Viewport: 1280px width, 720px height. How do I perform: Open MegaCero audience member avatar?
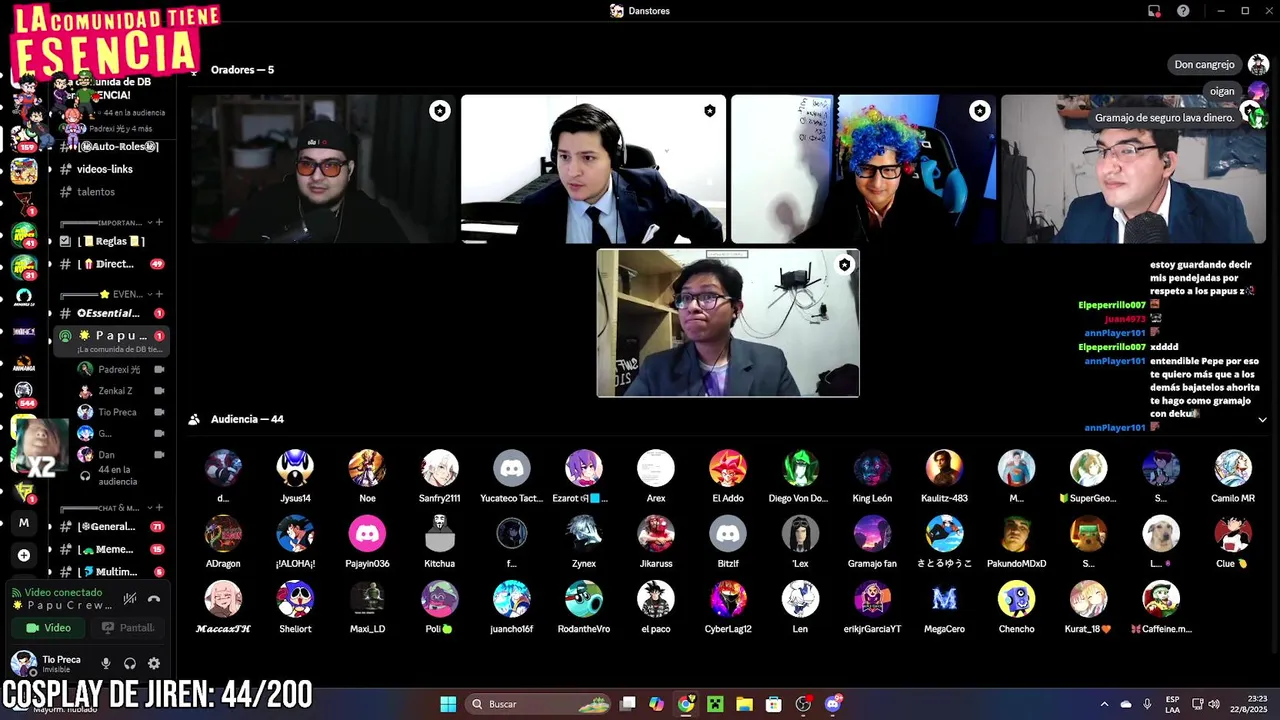click(x=944, y=599)
